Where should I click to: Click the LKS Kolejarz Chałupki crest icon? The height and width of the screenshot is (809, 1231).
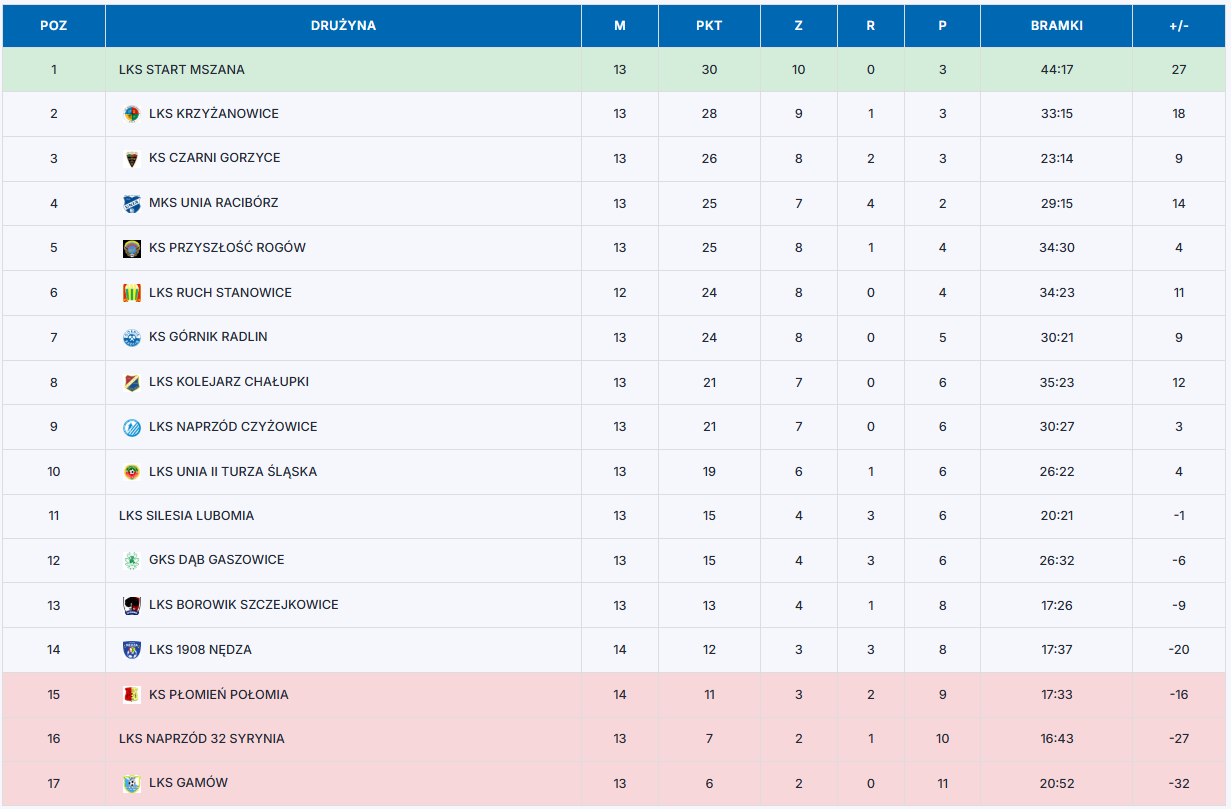131,382
